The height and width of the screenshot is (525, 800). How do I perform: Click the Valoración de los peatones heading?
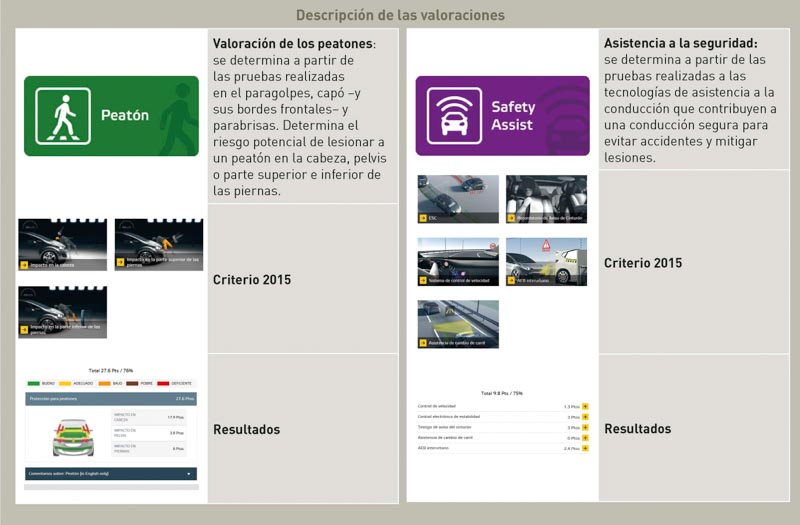click(x=292, y=44)
